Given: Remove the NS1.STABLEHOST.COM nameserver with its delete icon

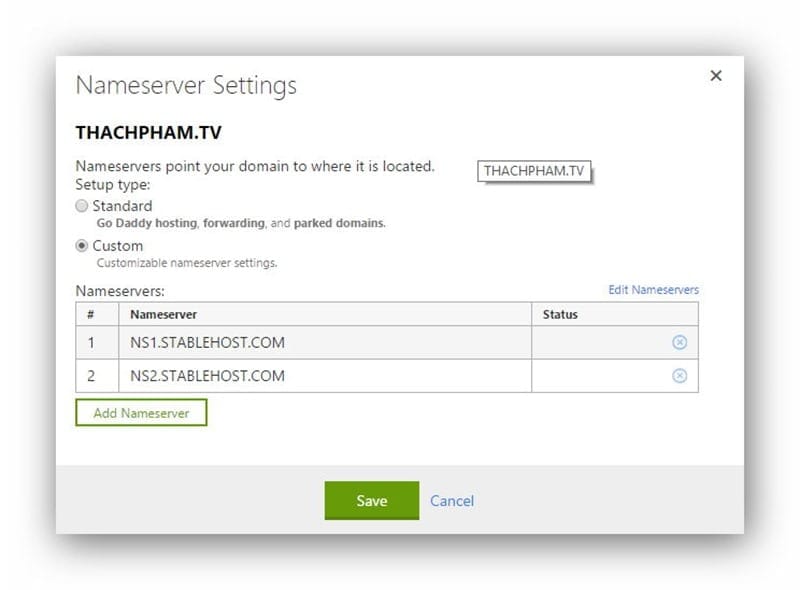Looking at the screenshot, I should (x=679, y=342).
